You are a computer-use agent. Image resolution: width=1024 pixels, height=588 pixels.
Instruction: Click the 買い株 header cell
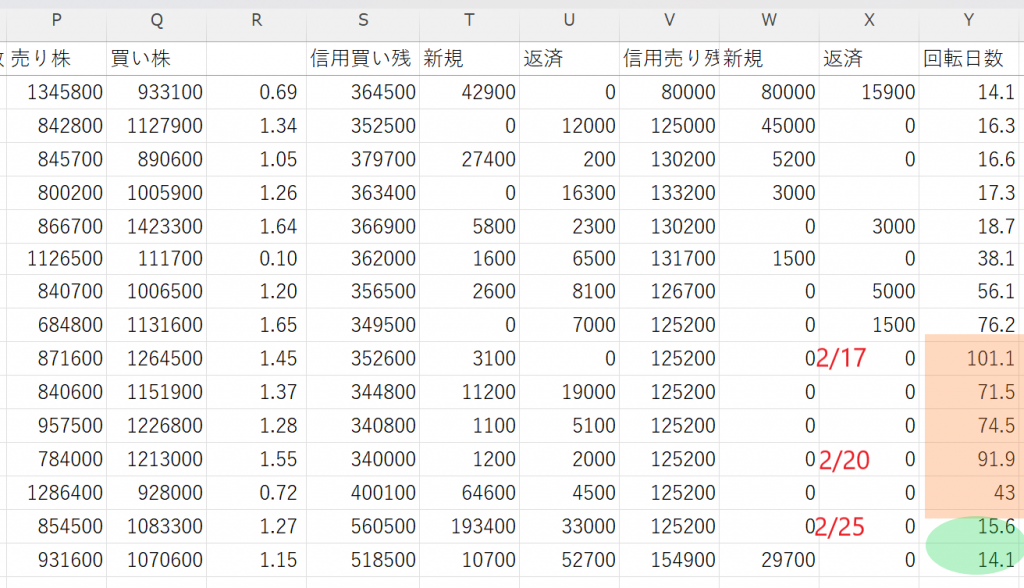(x=156, y=59)
